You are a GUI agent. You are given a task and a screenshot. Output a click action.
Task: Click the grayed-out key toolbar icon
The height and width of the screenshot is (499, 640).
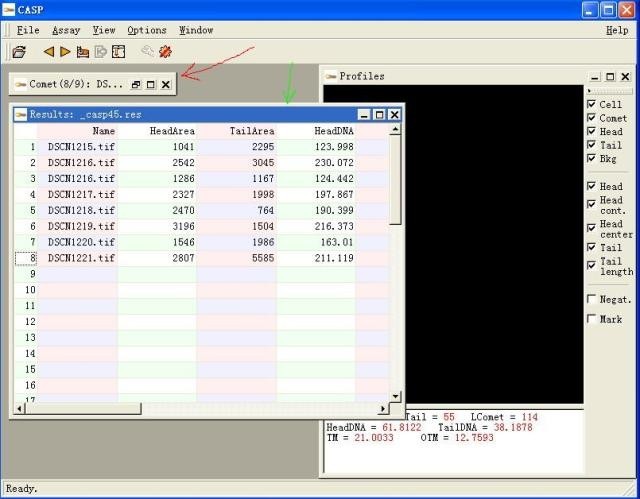148,52
